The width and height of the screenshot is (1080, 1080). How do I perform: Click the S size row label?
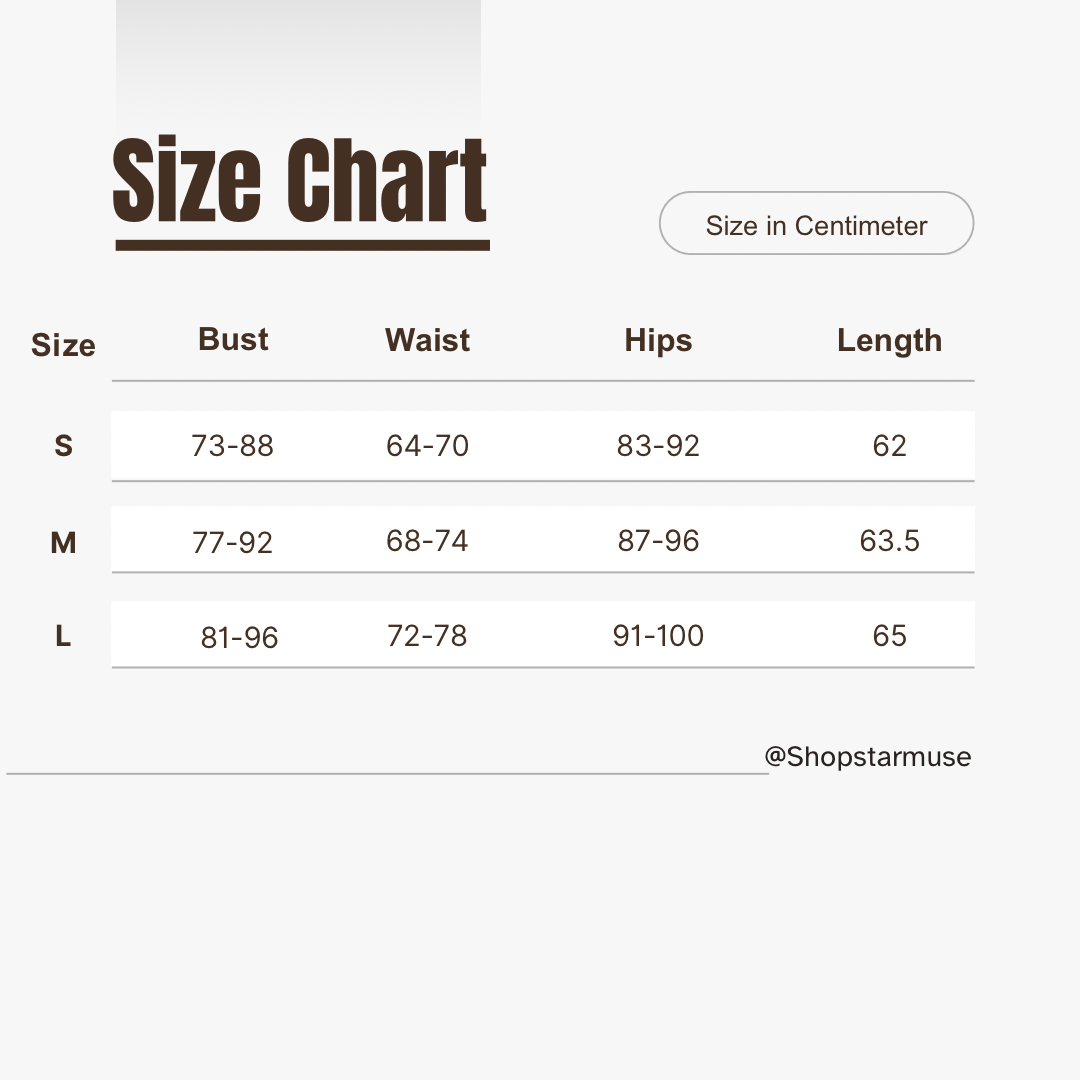pyautogui.click(x=63, y=446)
